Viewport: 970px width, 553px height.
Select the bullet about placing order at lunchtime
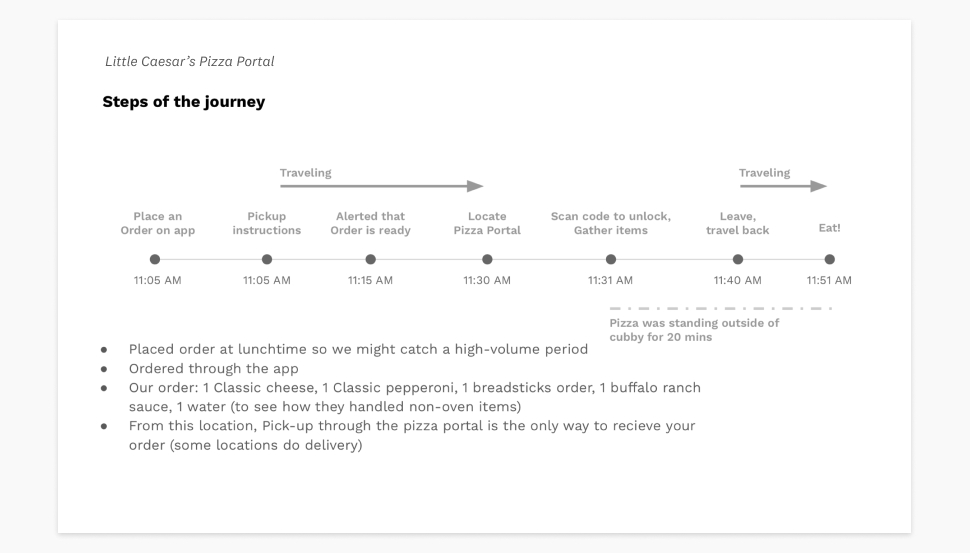[x=358, y=349]
